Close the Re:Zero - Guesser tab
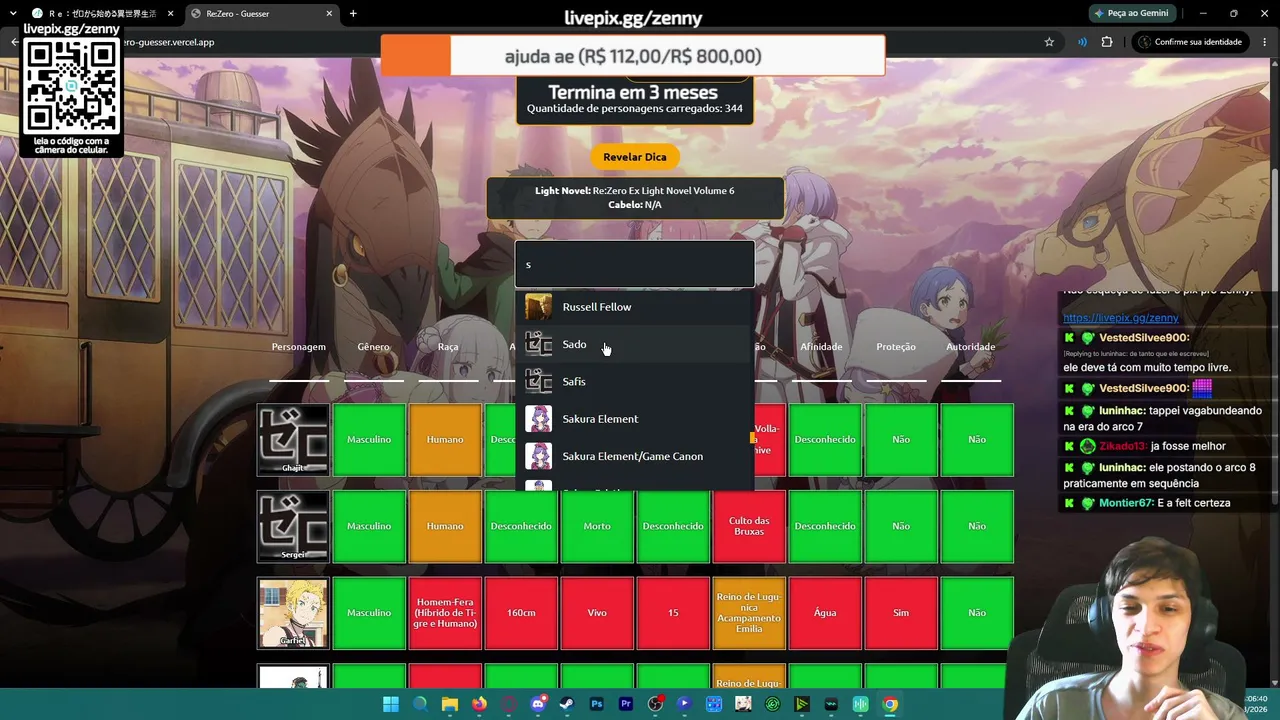Screen dimensions: 1280x720 point(329,14)
